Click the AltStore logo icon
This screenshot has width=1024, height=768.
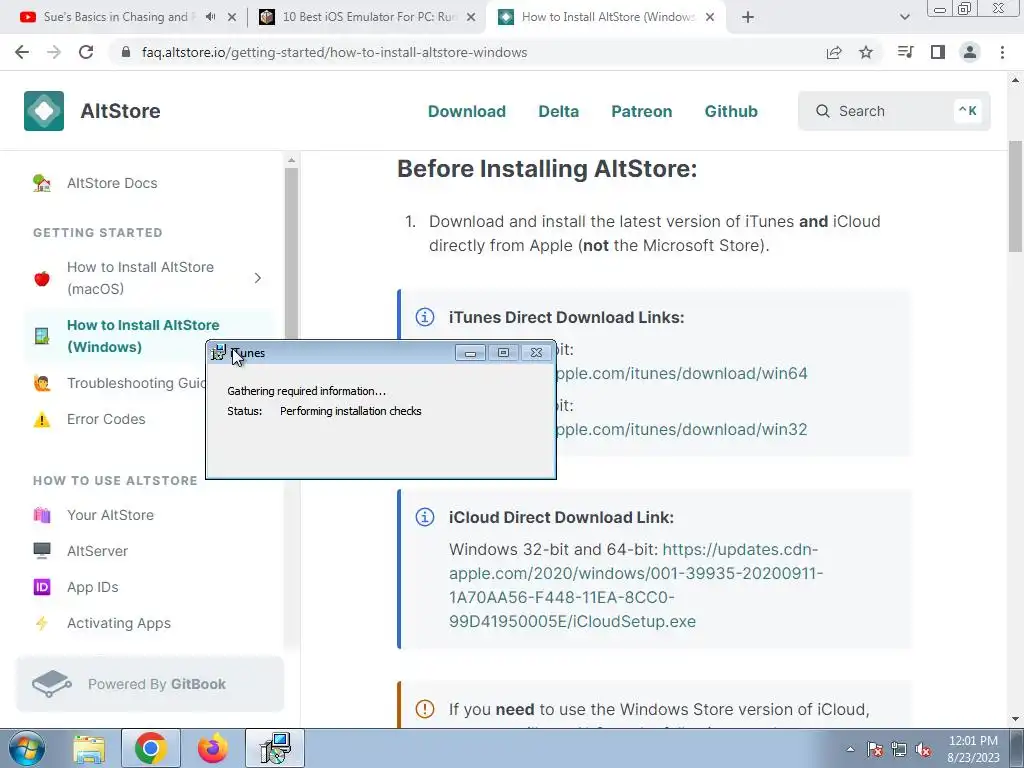(44, 111)
